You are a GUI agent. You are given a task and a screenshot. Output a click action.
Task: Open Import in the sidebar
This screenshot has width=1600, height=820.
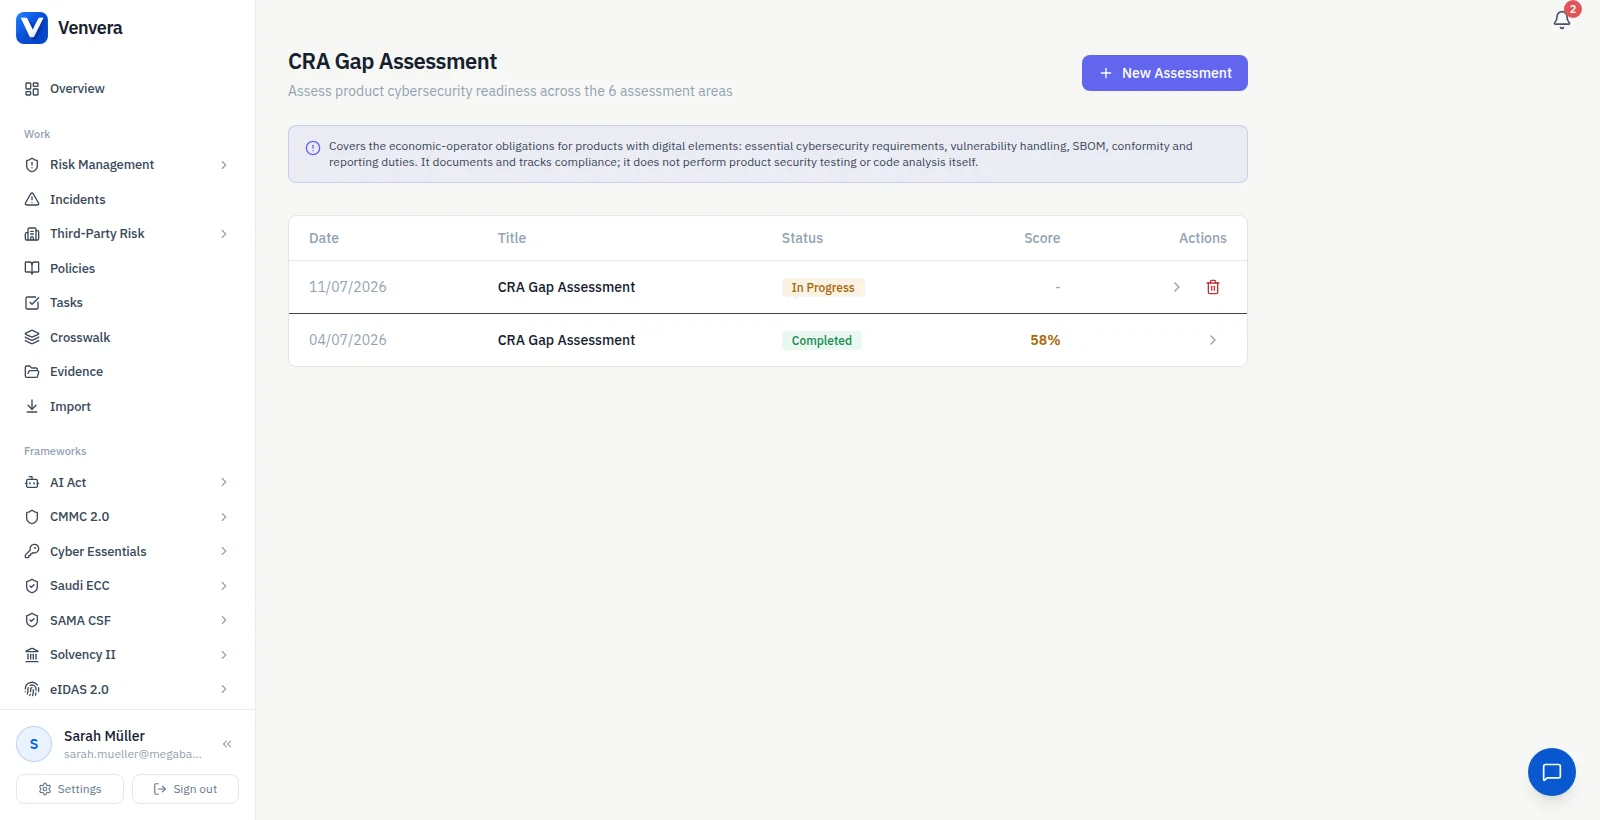(x=127, y=406)
